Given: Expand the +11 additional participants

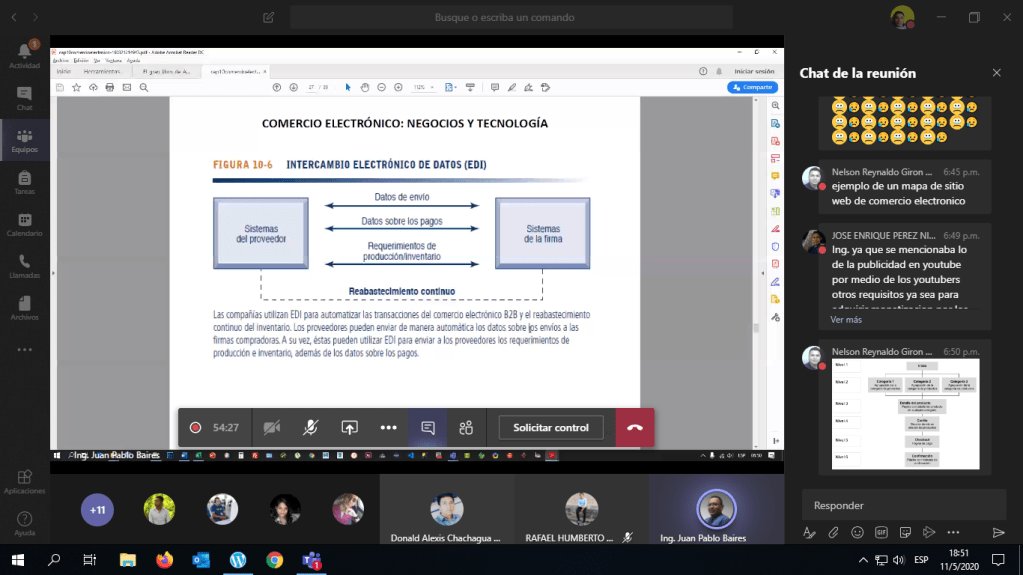Looking at the screenshot, I should pyautogui.click(x=97, y=510).
